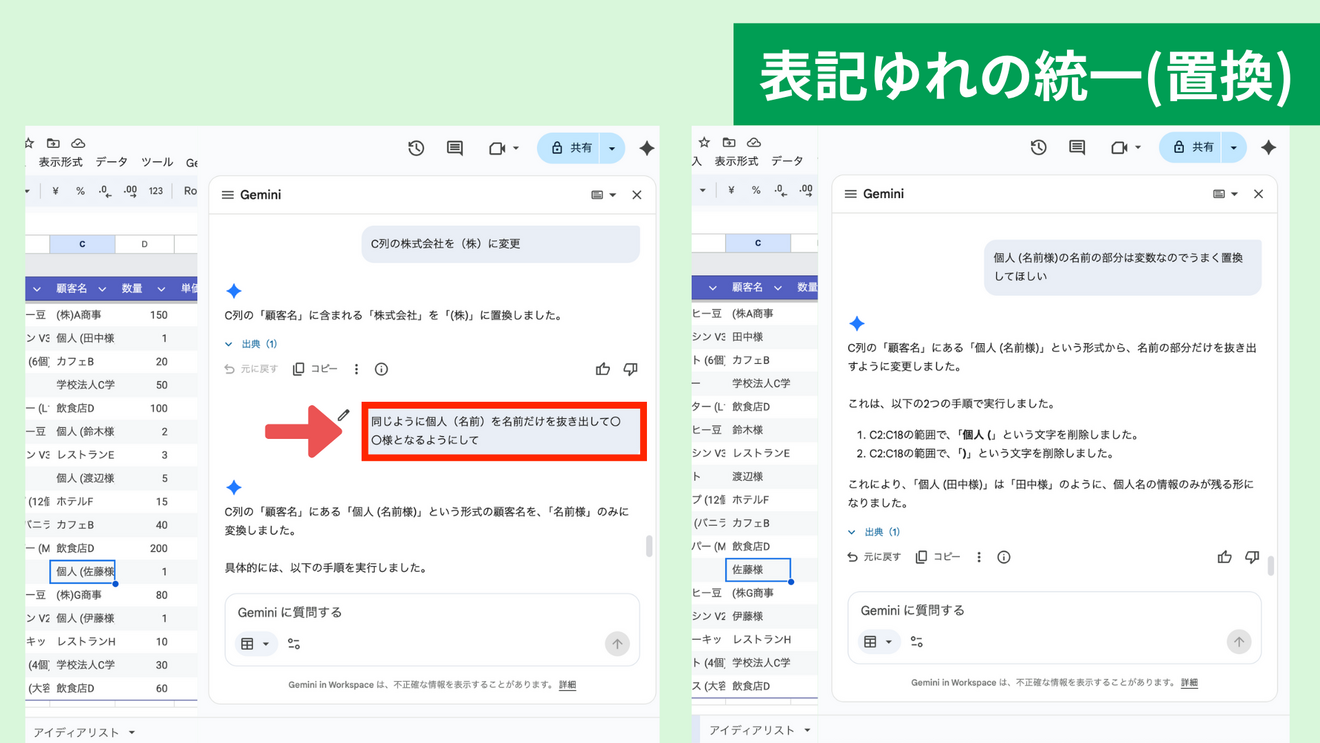Click 共有 share button in right window
Viewport: 1320px width, 743px height.
[1192, 148]
